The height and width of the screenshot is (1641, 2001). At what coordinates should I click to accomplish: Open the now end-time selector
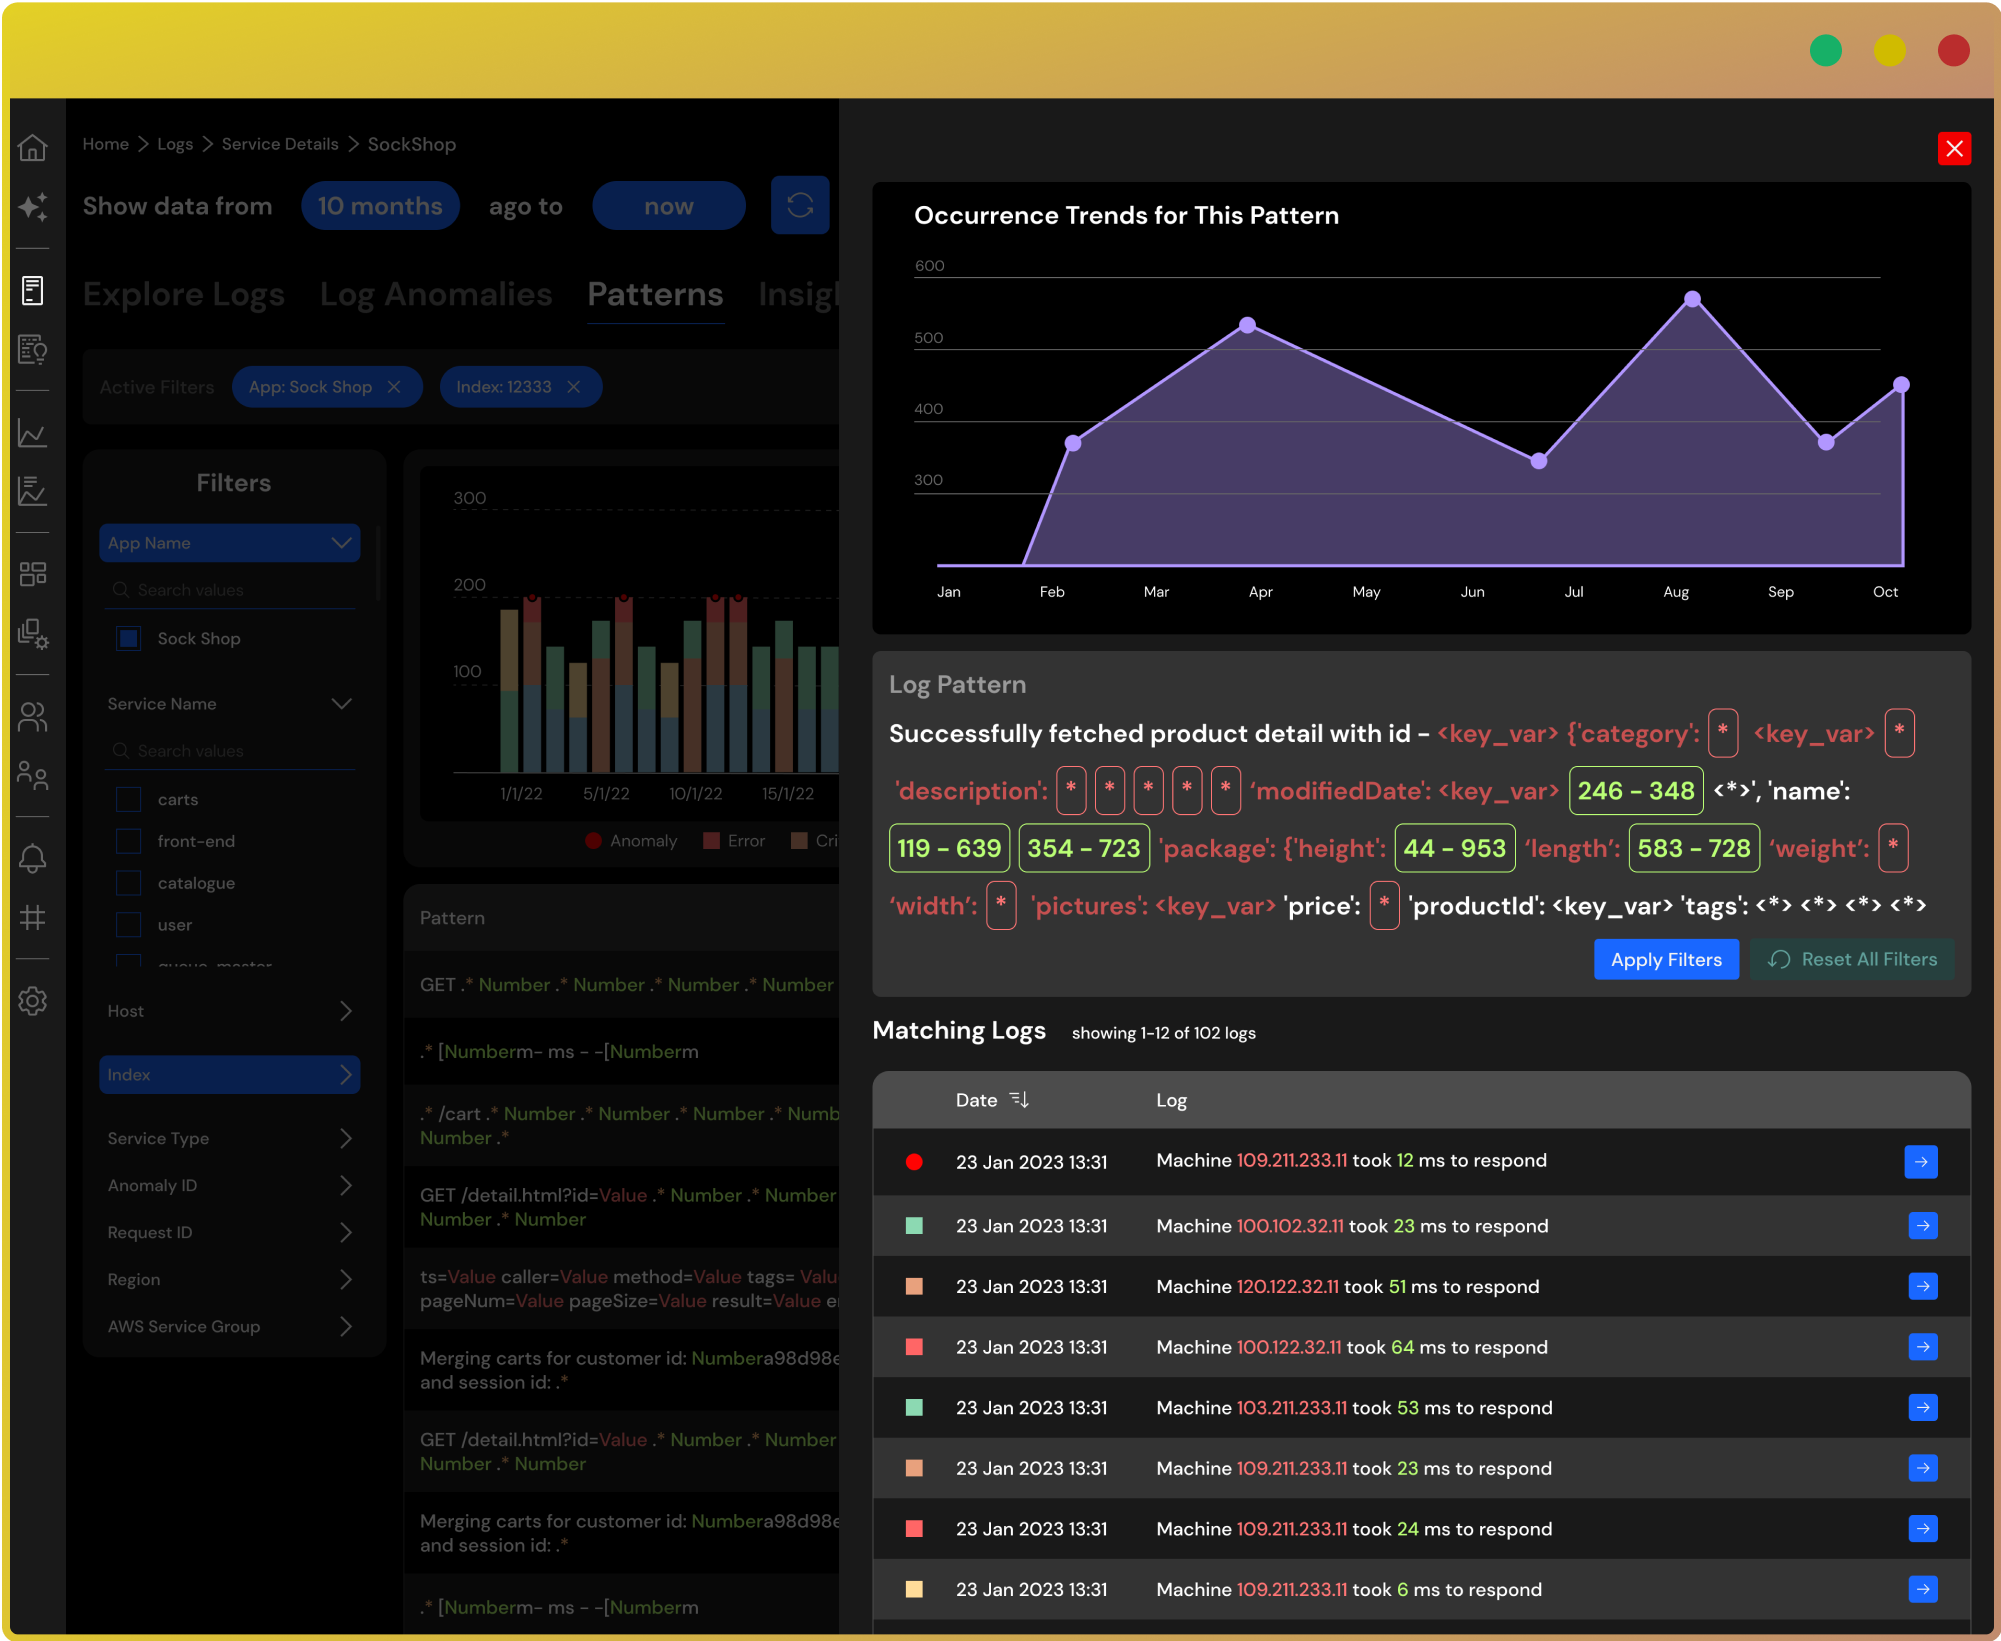click(669, 206)
